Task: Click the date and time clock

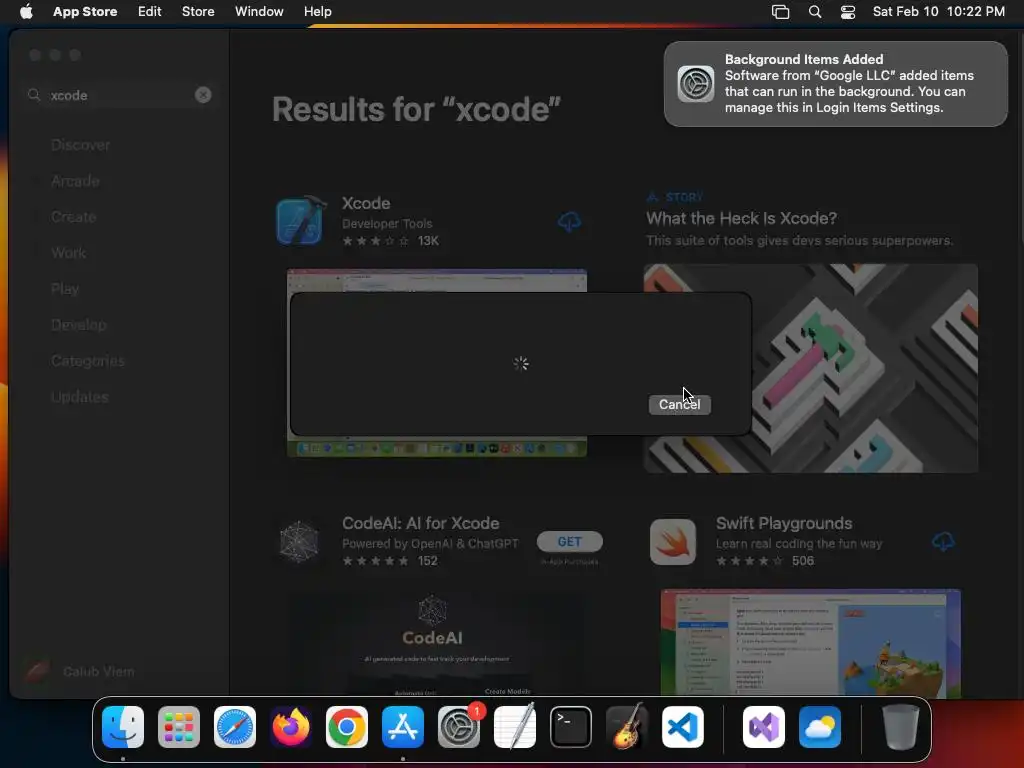Action: 938,11
